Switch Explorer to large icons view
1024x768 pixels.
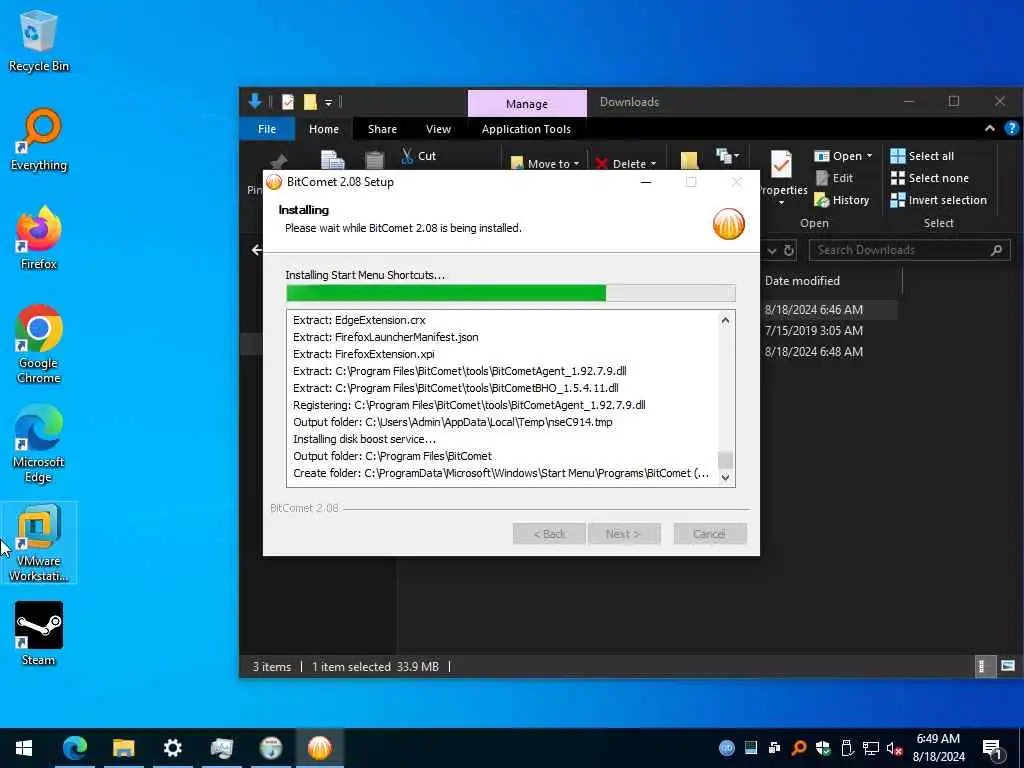click(x=1008, y=666)
